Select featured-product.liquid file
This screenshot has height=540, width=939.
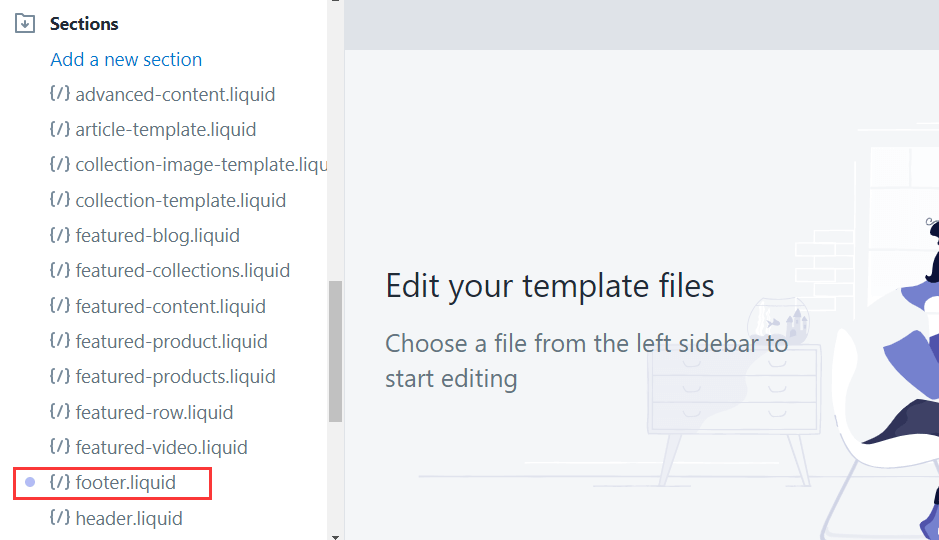click(x=159, y=341)
